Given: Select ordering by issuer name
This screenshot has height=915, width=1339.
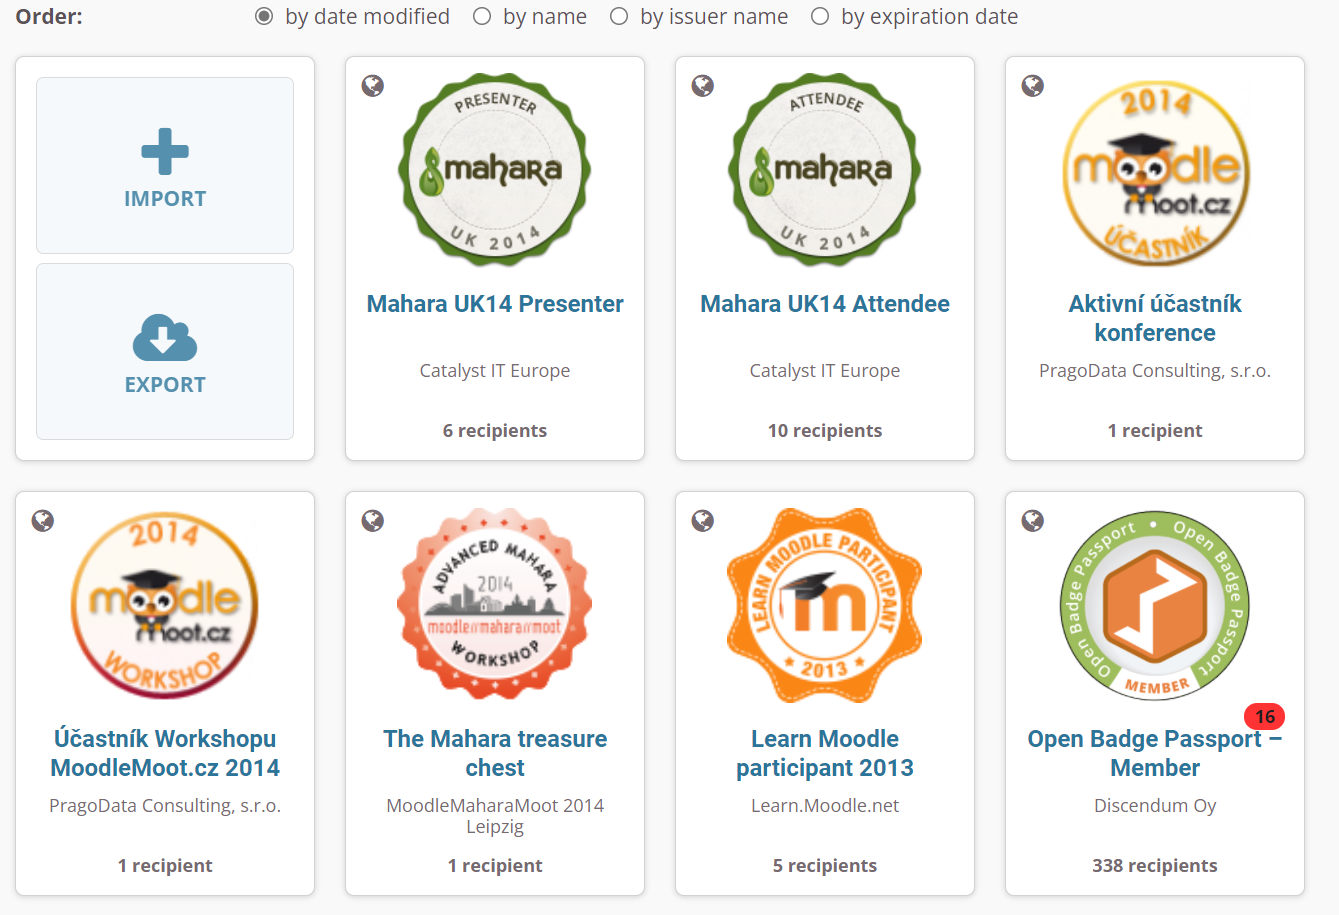Looking at the screenshot, I should click(619, 16).
